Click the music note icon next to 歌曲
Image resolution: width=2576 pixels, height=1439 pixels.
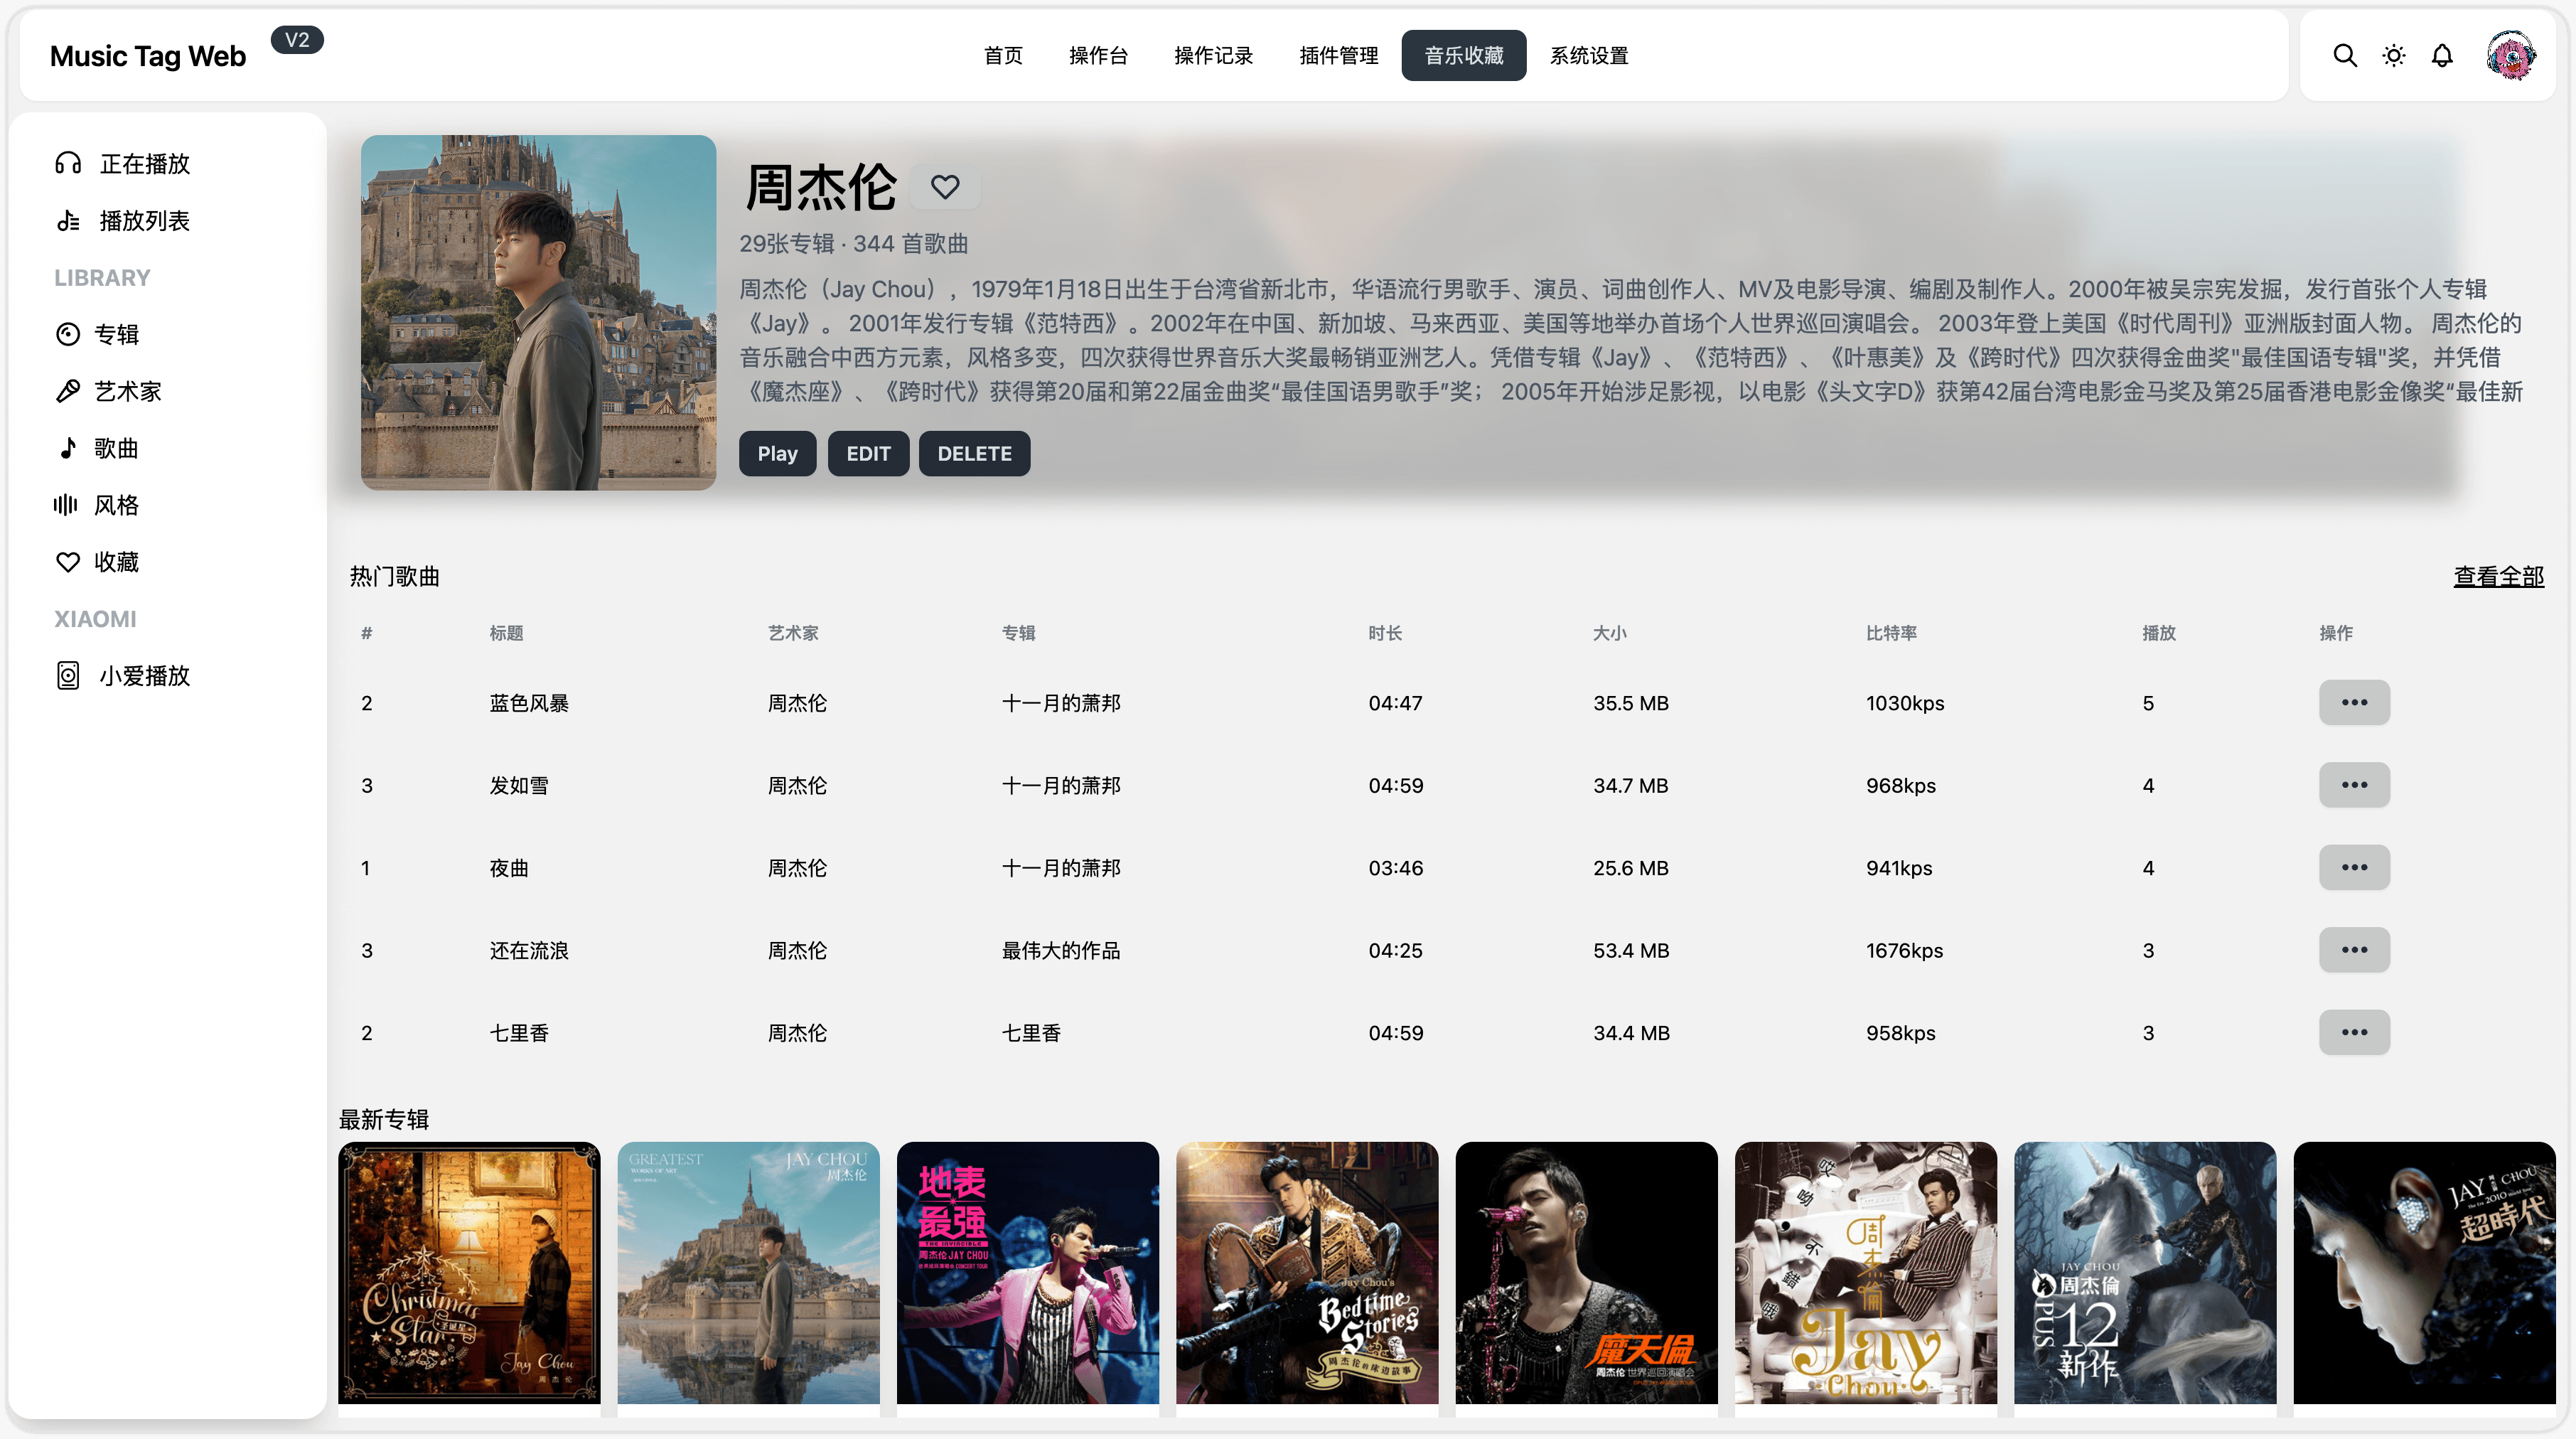68,448
